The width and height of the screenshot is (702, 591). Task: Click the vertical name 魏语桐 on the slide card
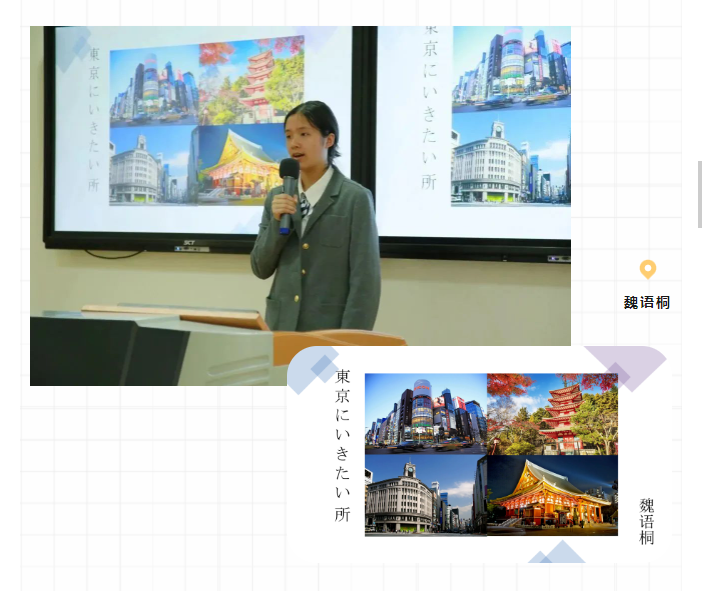click(x=646, y=522)
